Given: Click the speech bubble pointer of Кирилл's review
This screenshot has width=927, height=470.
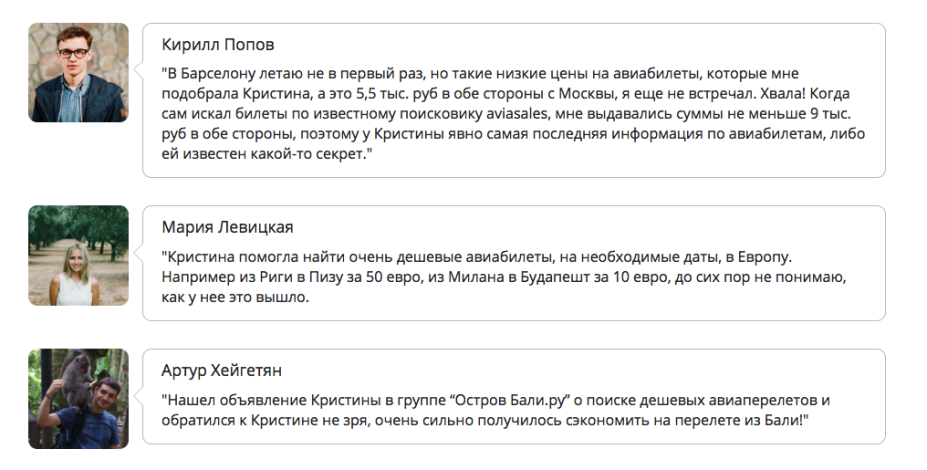Looking at the screenshot, I should coord(139,70).
